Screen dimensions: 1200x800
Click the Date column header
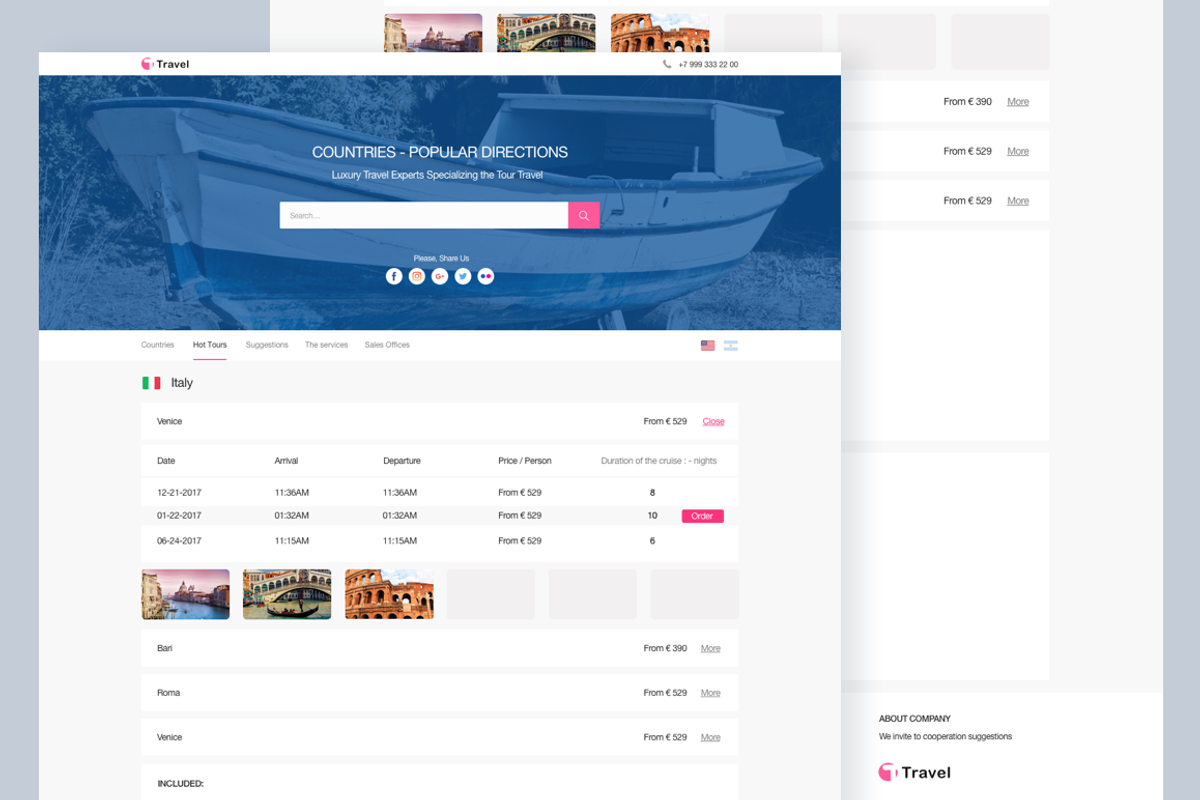click(x=166, y=461)
